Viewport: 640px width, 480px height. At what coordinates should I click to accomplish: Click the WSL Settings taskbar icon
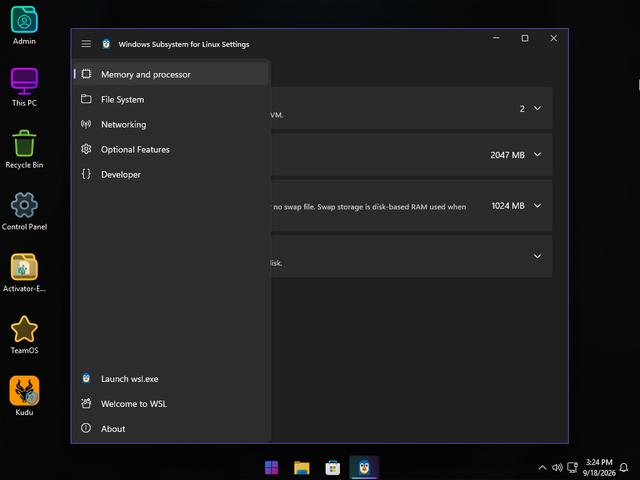[x=364, y=467]
